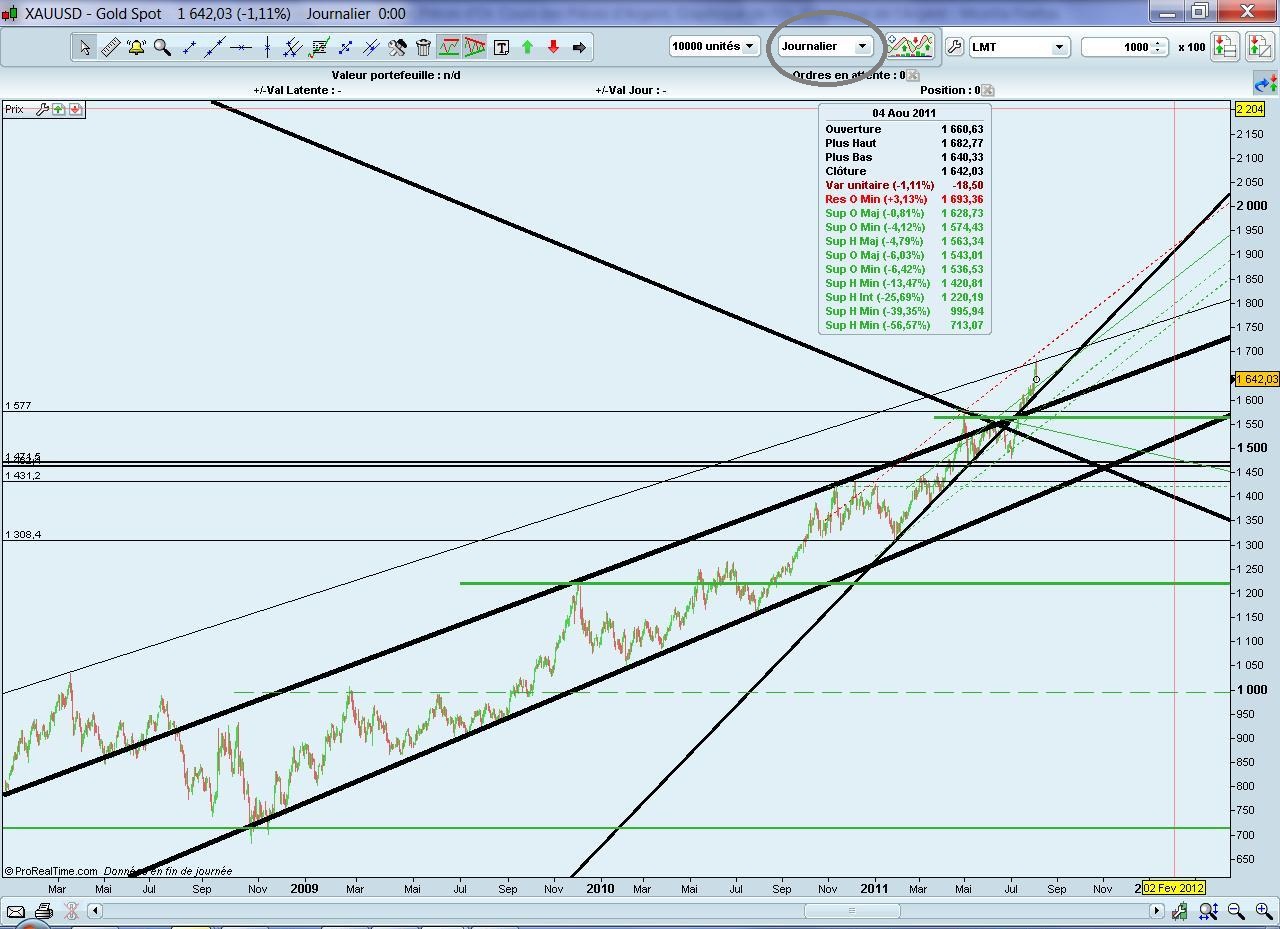Image resolution: width=1280 pixels, height=929 pixels.
Task: Expand the 10000 unités dropdown
Action: point(713,46)
